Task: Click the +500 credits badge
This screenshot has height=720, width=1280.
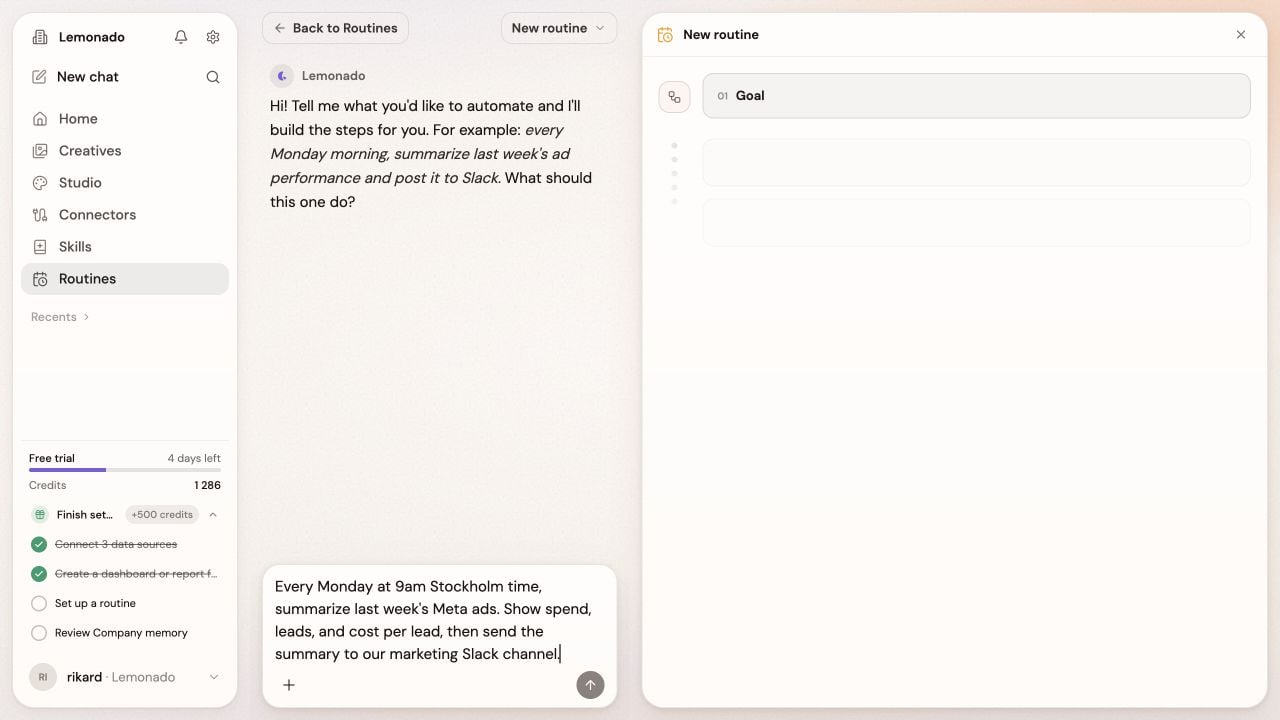Action: 162,515
